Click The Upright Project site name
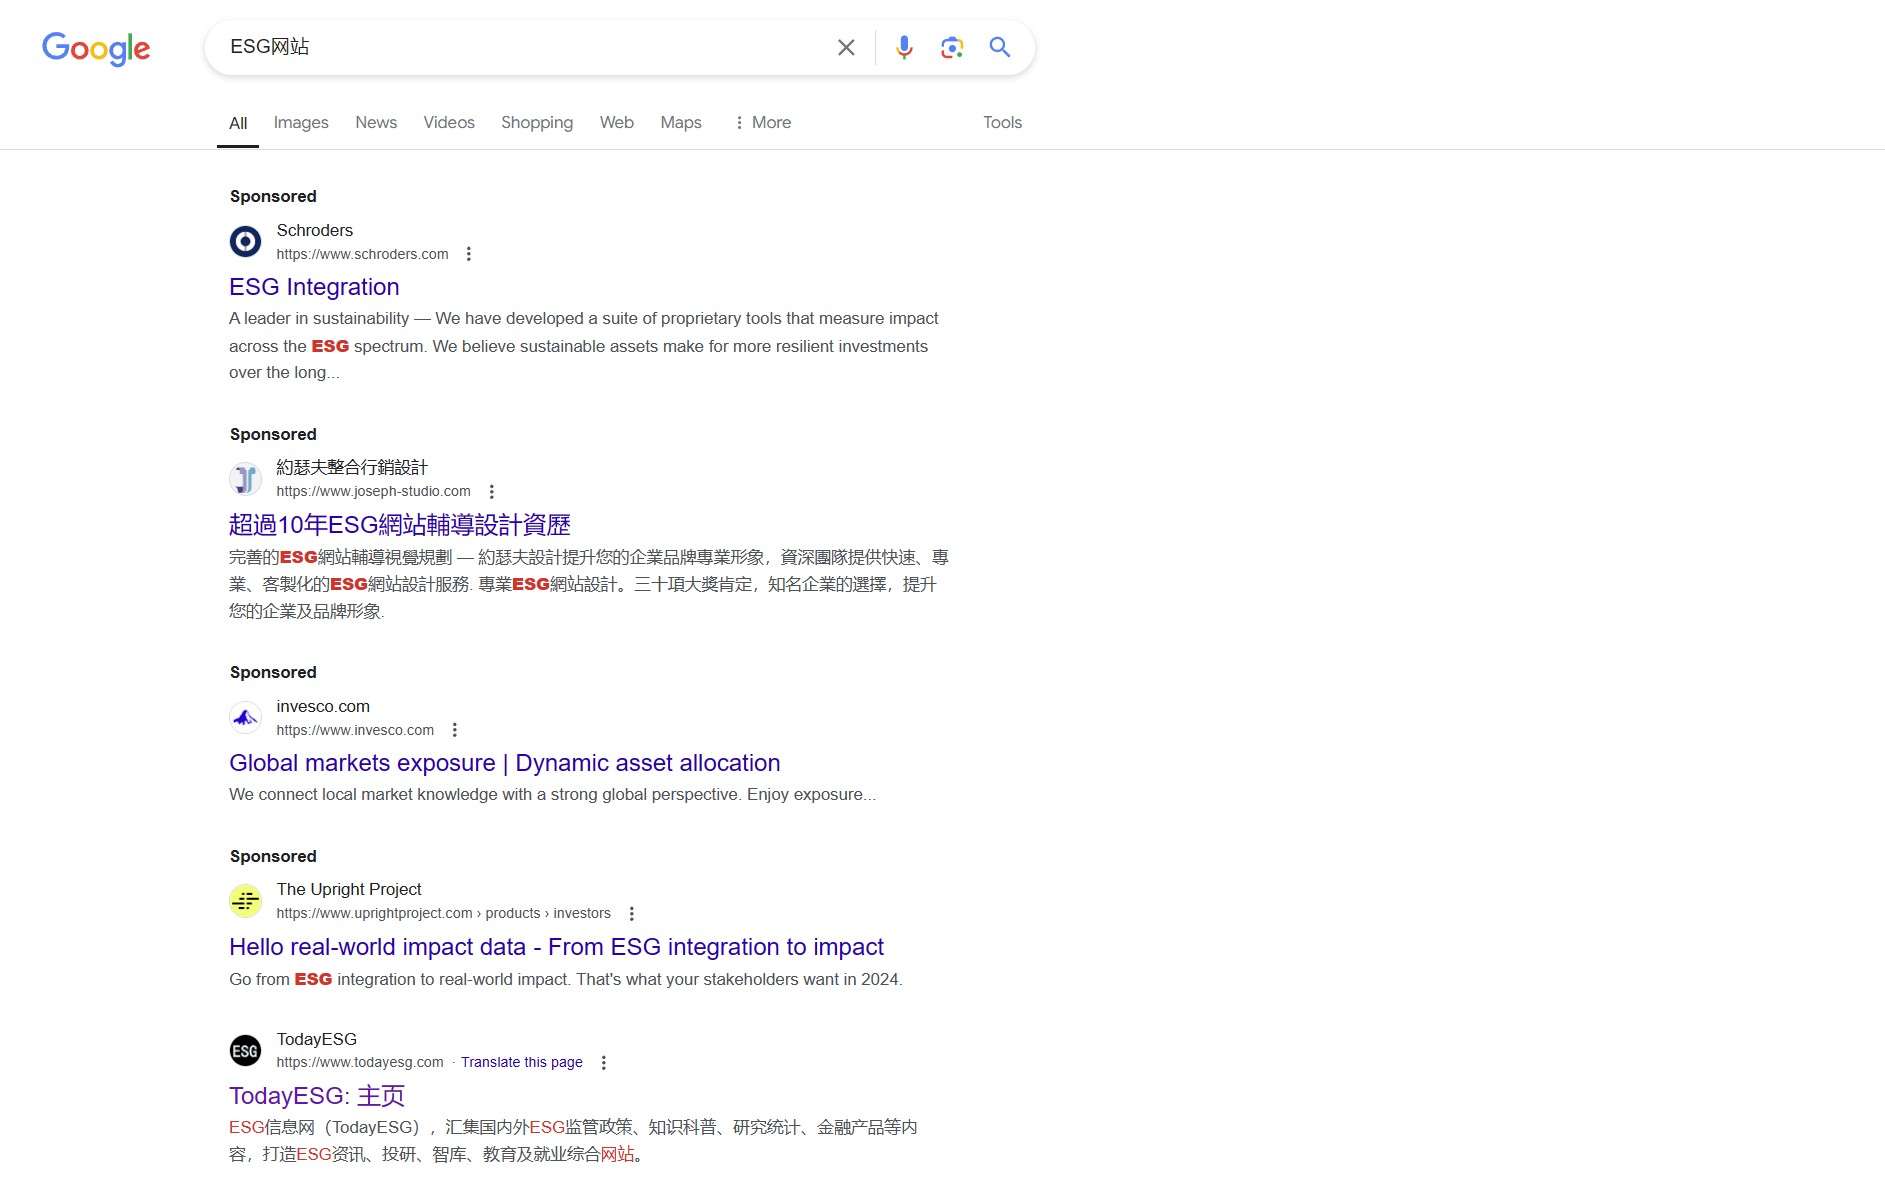Image resolution: width=1885 pixels, height=1177 pixels. click(x=349, y=889)
